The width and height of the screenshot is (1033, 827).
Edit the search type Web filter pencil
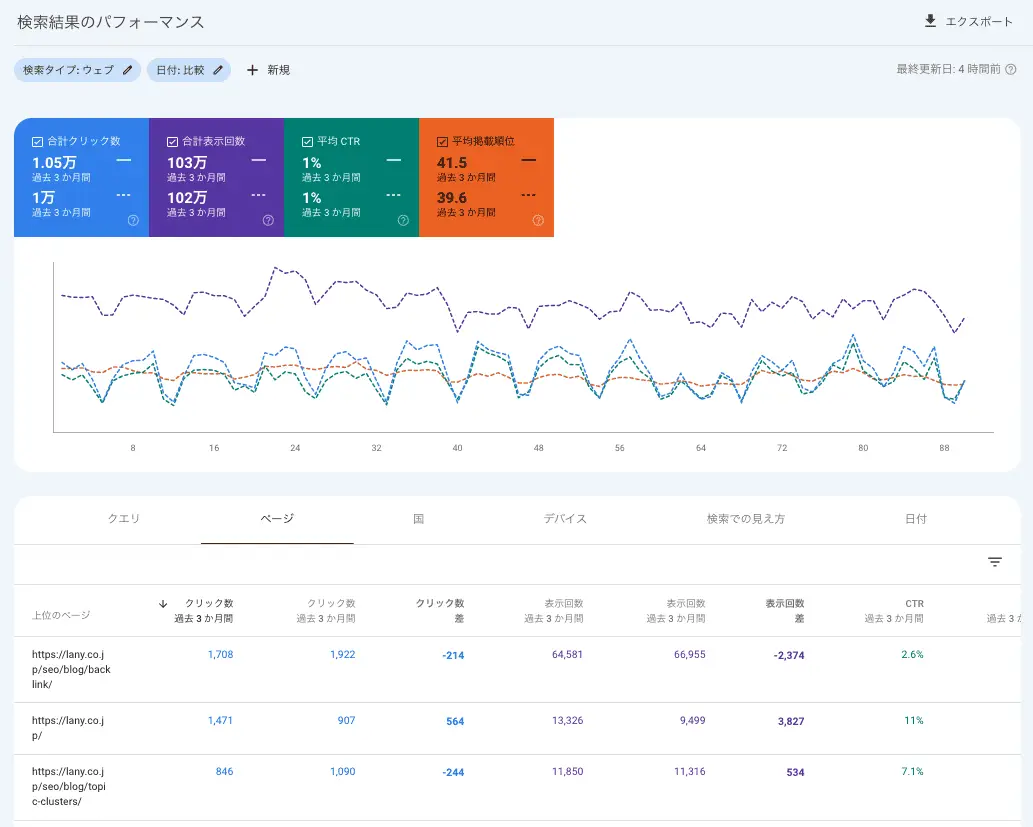coord(127,70)
